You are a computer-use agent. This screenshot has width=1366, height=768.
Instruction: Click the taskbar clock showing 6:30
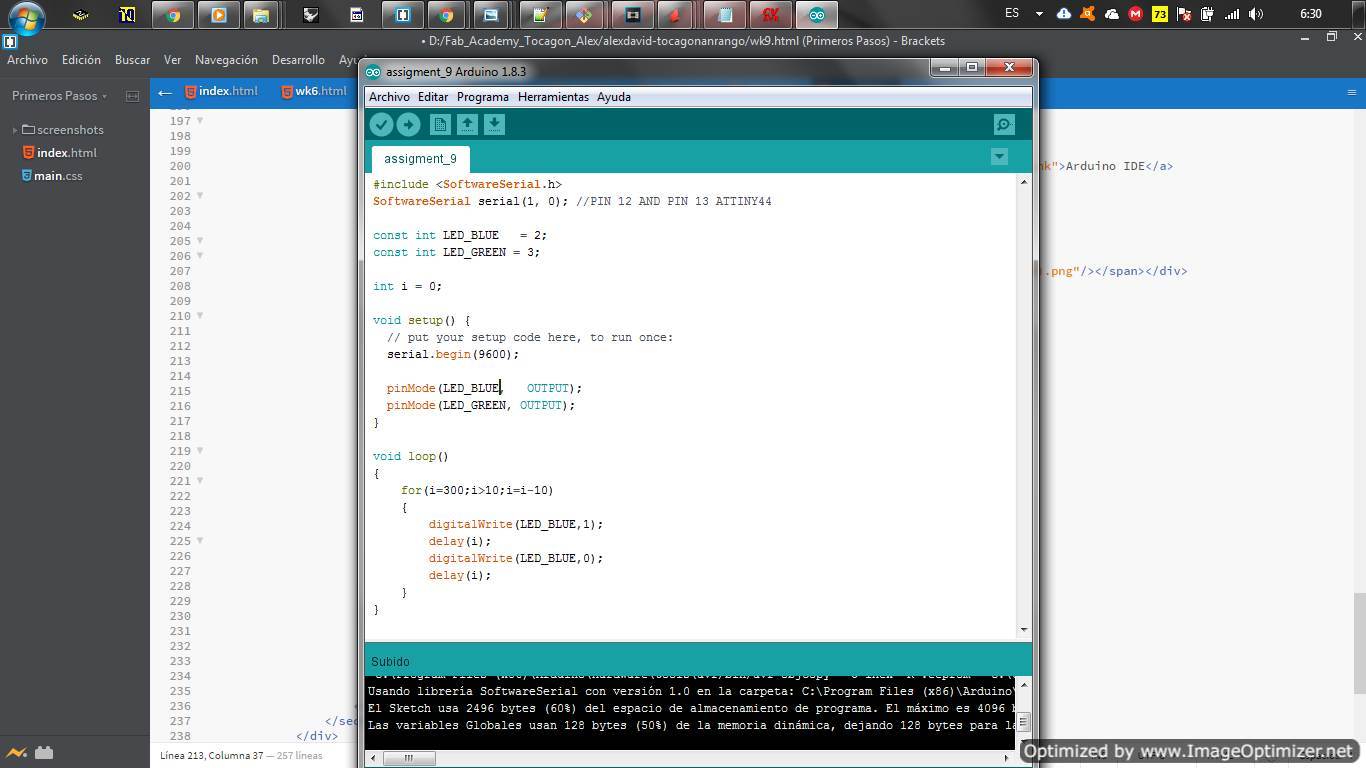pyautogui.click(x=1311, y=14)
